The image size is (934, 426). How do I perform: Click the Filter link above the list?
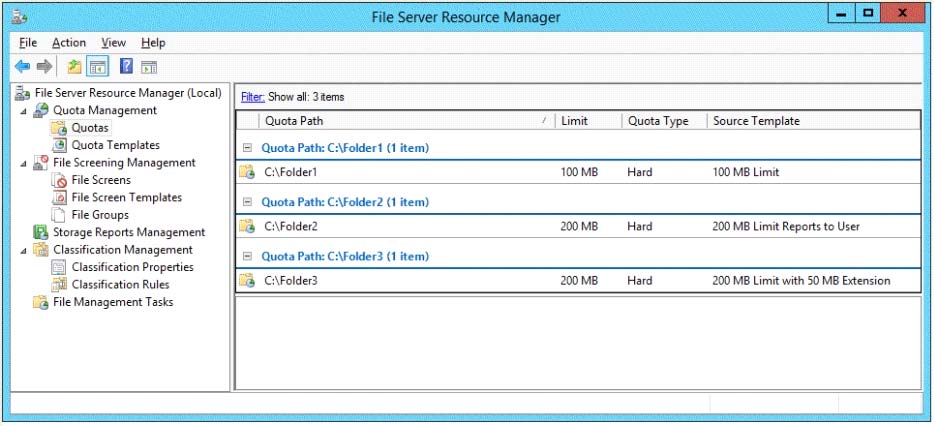pos(253,97)
